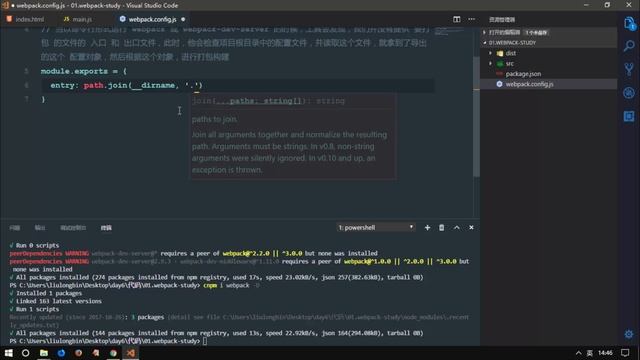Click the path.join entry code line
This screenshot has height=360, width=640.
127,85
